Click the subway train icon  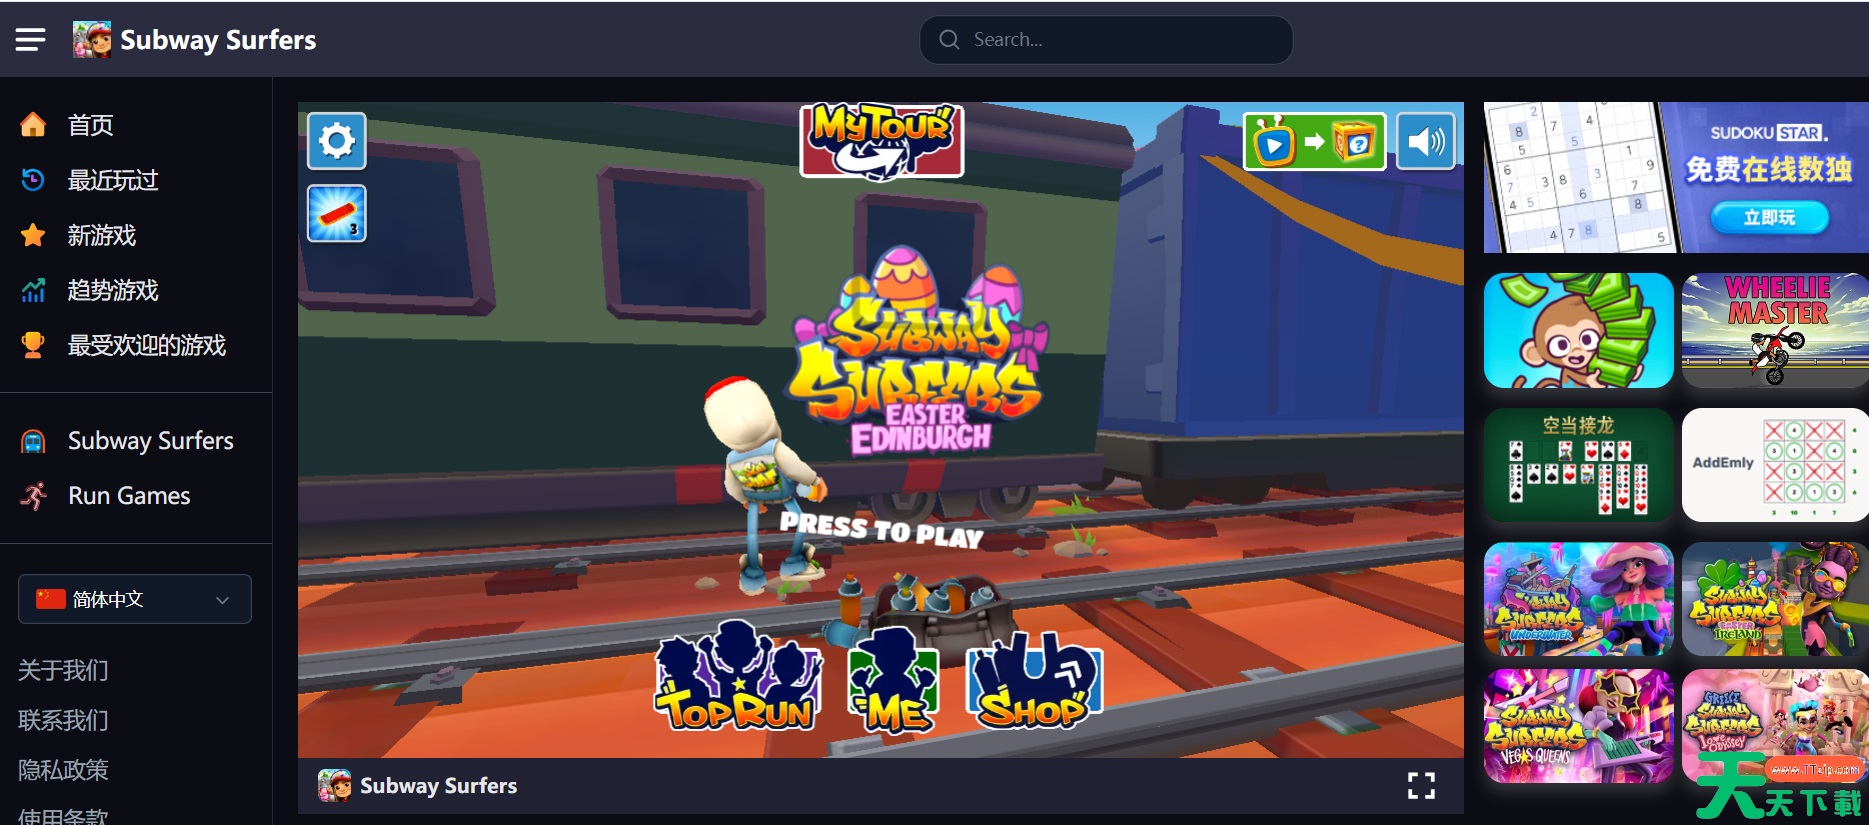33,441
